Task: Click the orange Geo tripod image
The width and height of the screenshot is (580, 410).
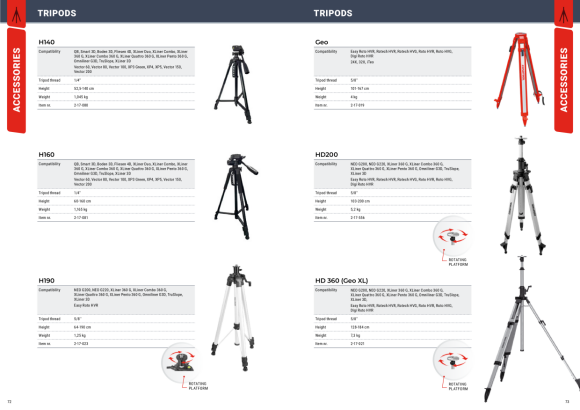Action: [x=520, y=79]
